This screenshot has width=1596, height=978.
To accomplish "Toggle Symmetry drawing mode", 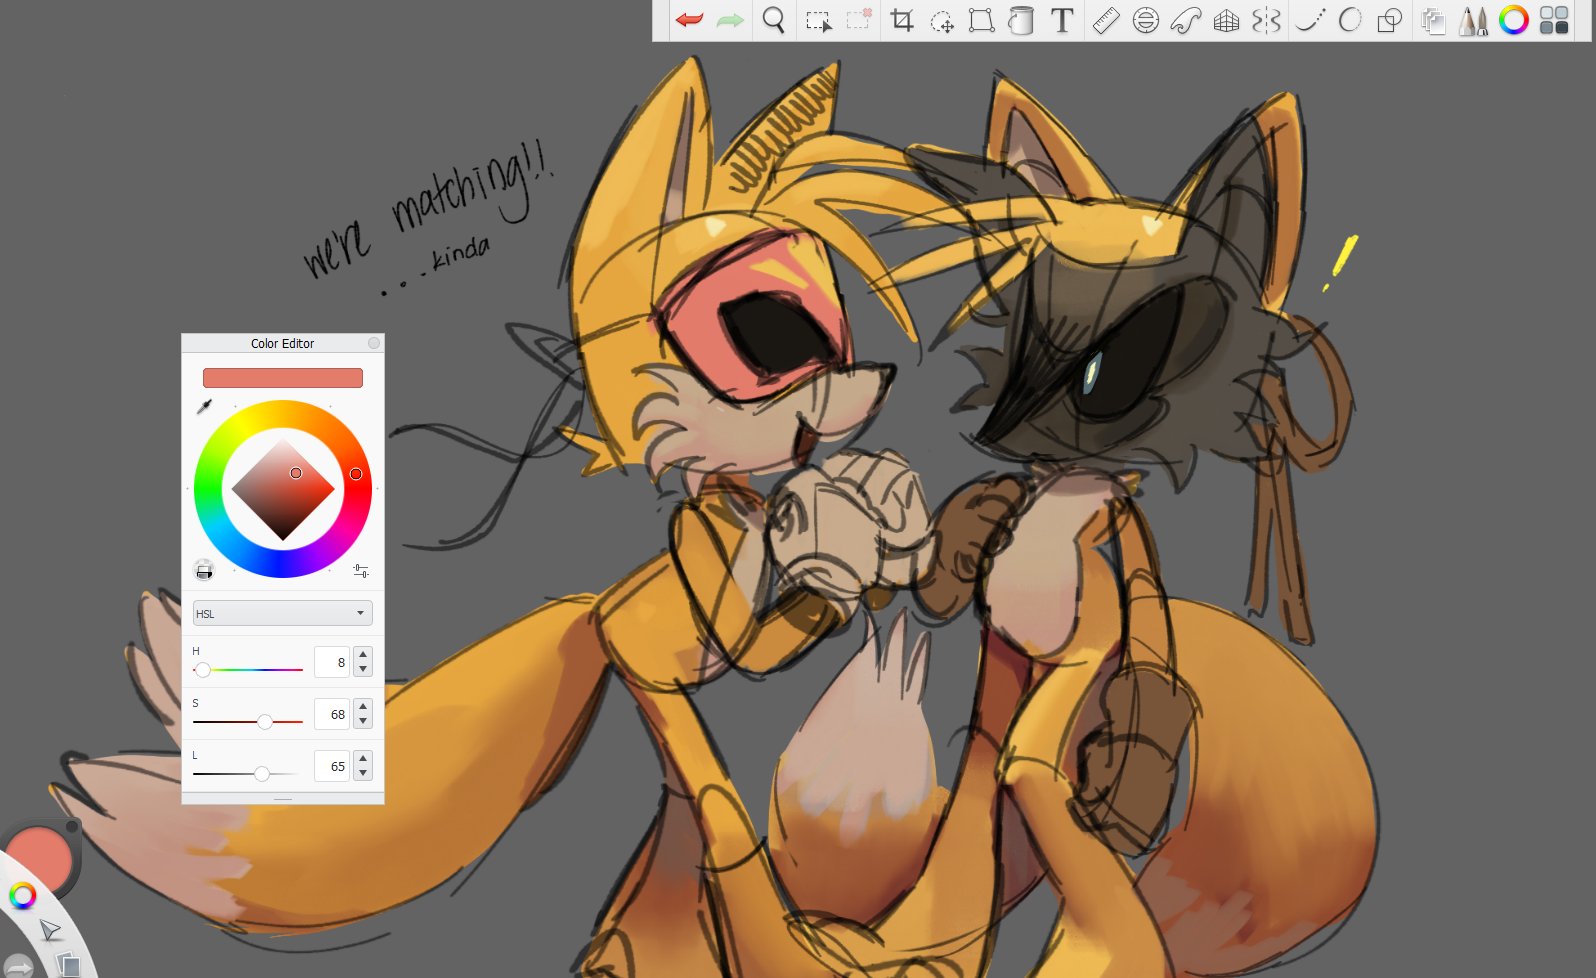I will (1266, 20).
